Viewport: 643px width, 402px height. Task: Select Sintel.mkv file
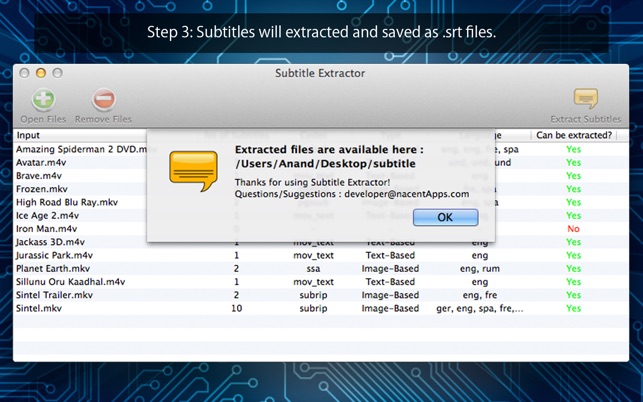(x=39, y=308)
